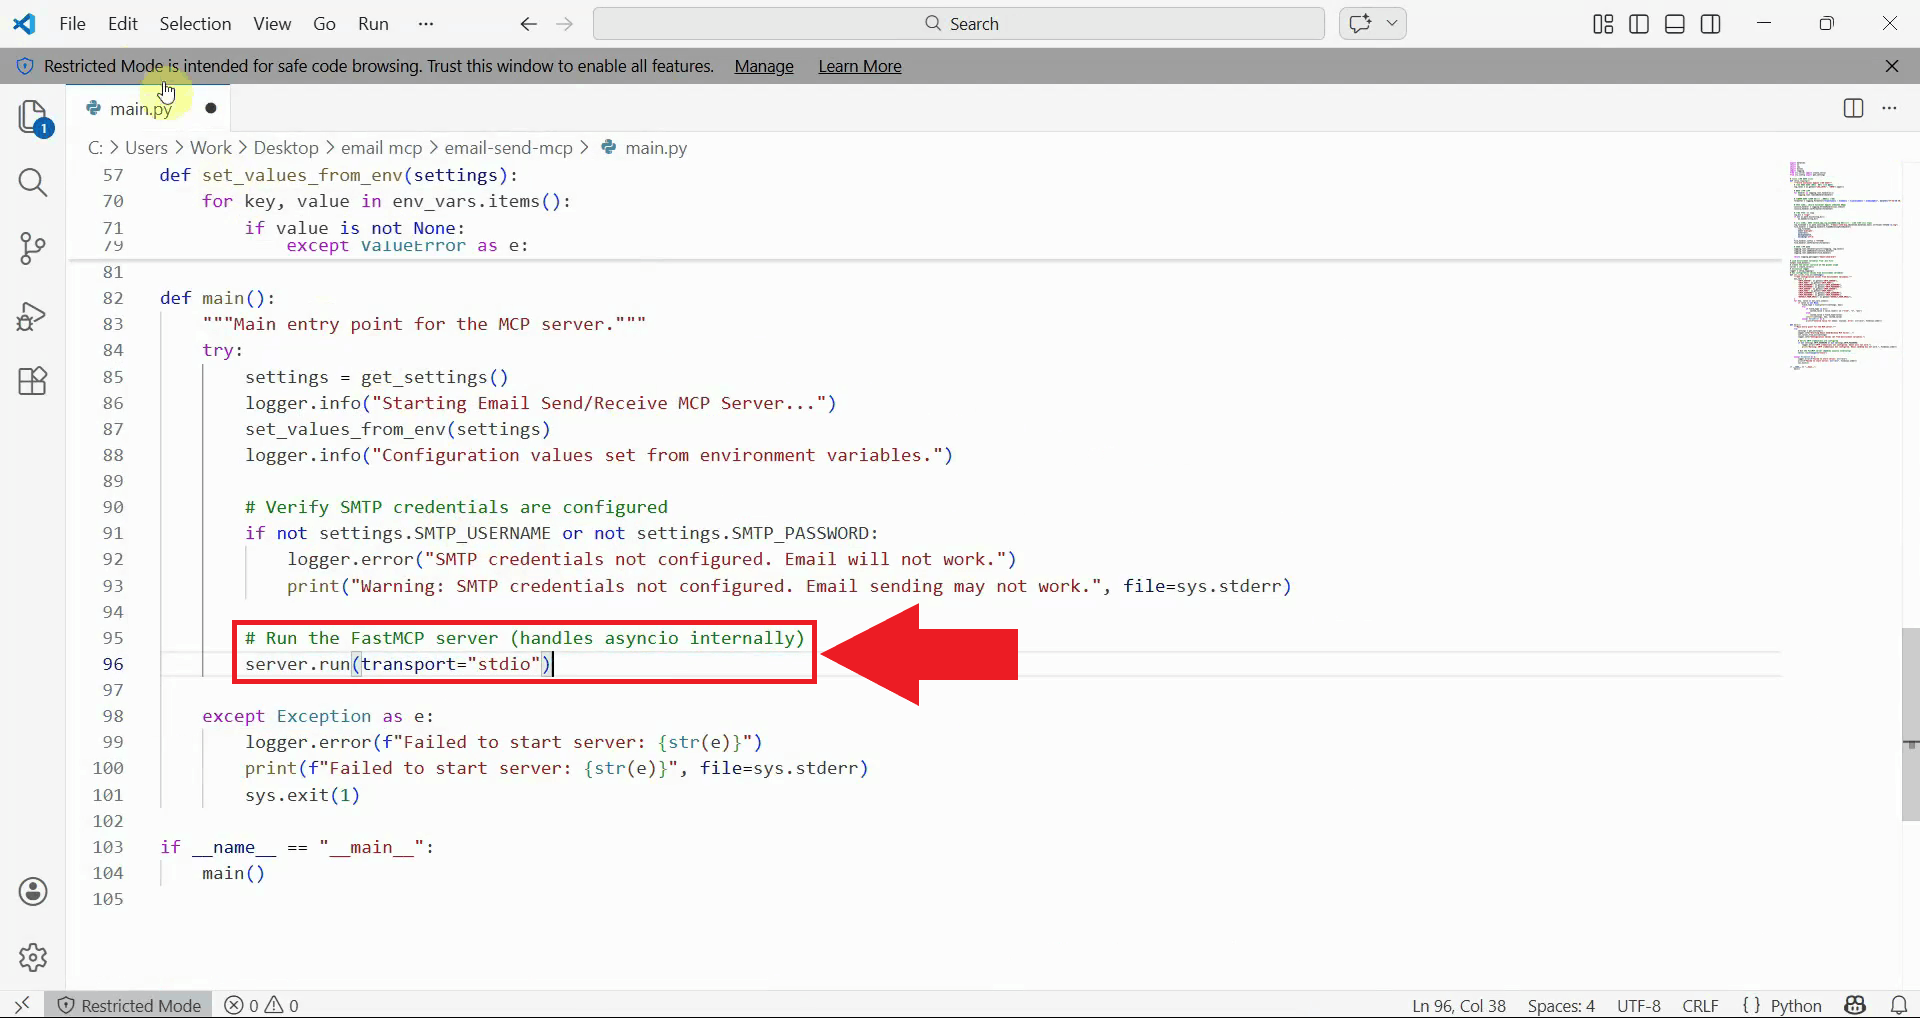Open the editor's more actions ellipsis menu
Image resolution: width=1920 pixels, height=1018 pixels.
click(x=1890, y=108)
